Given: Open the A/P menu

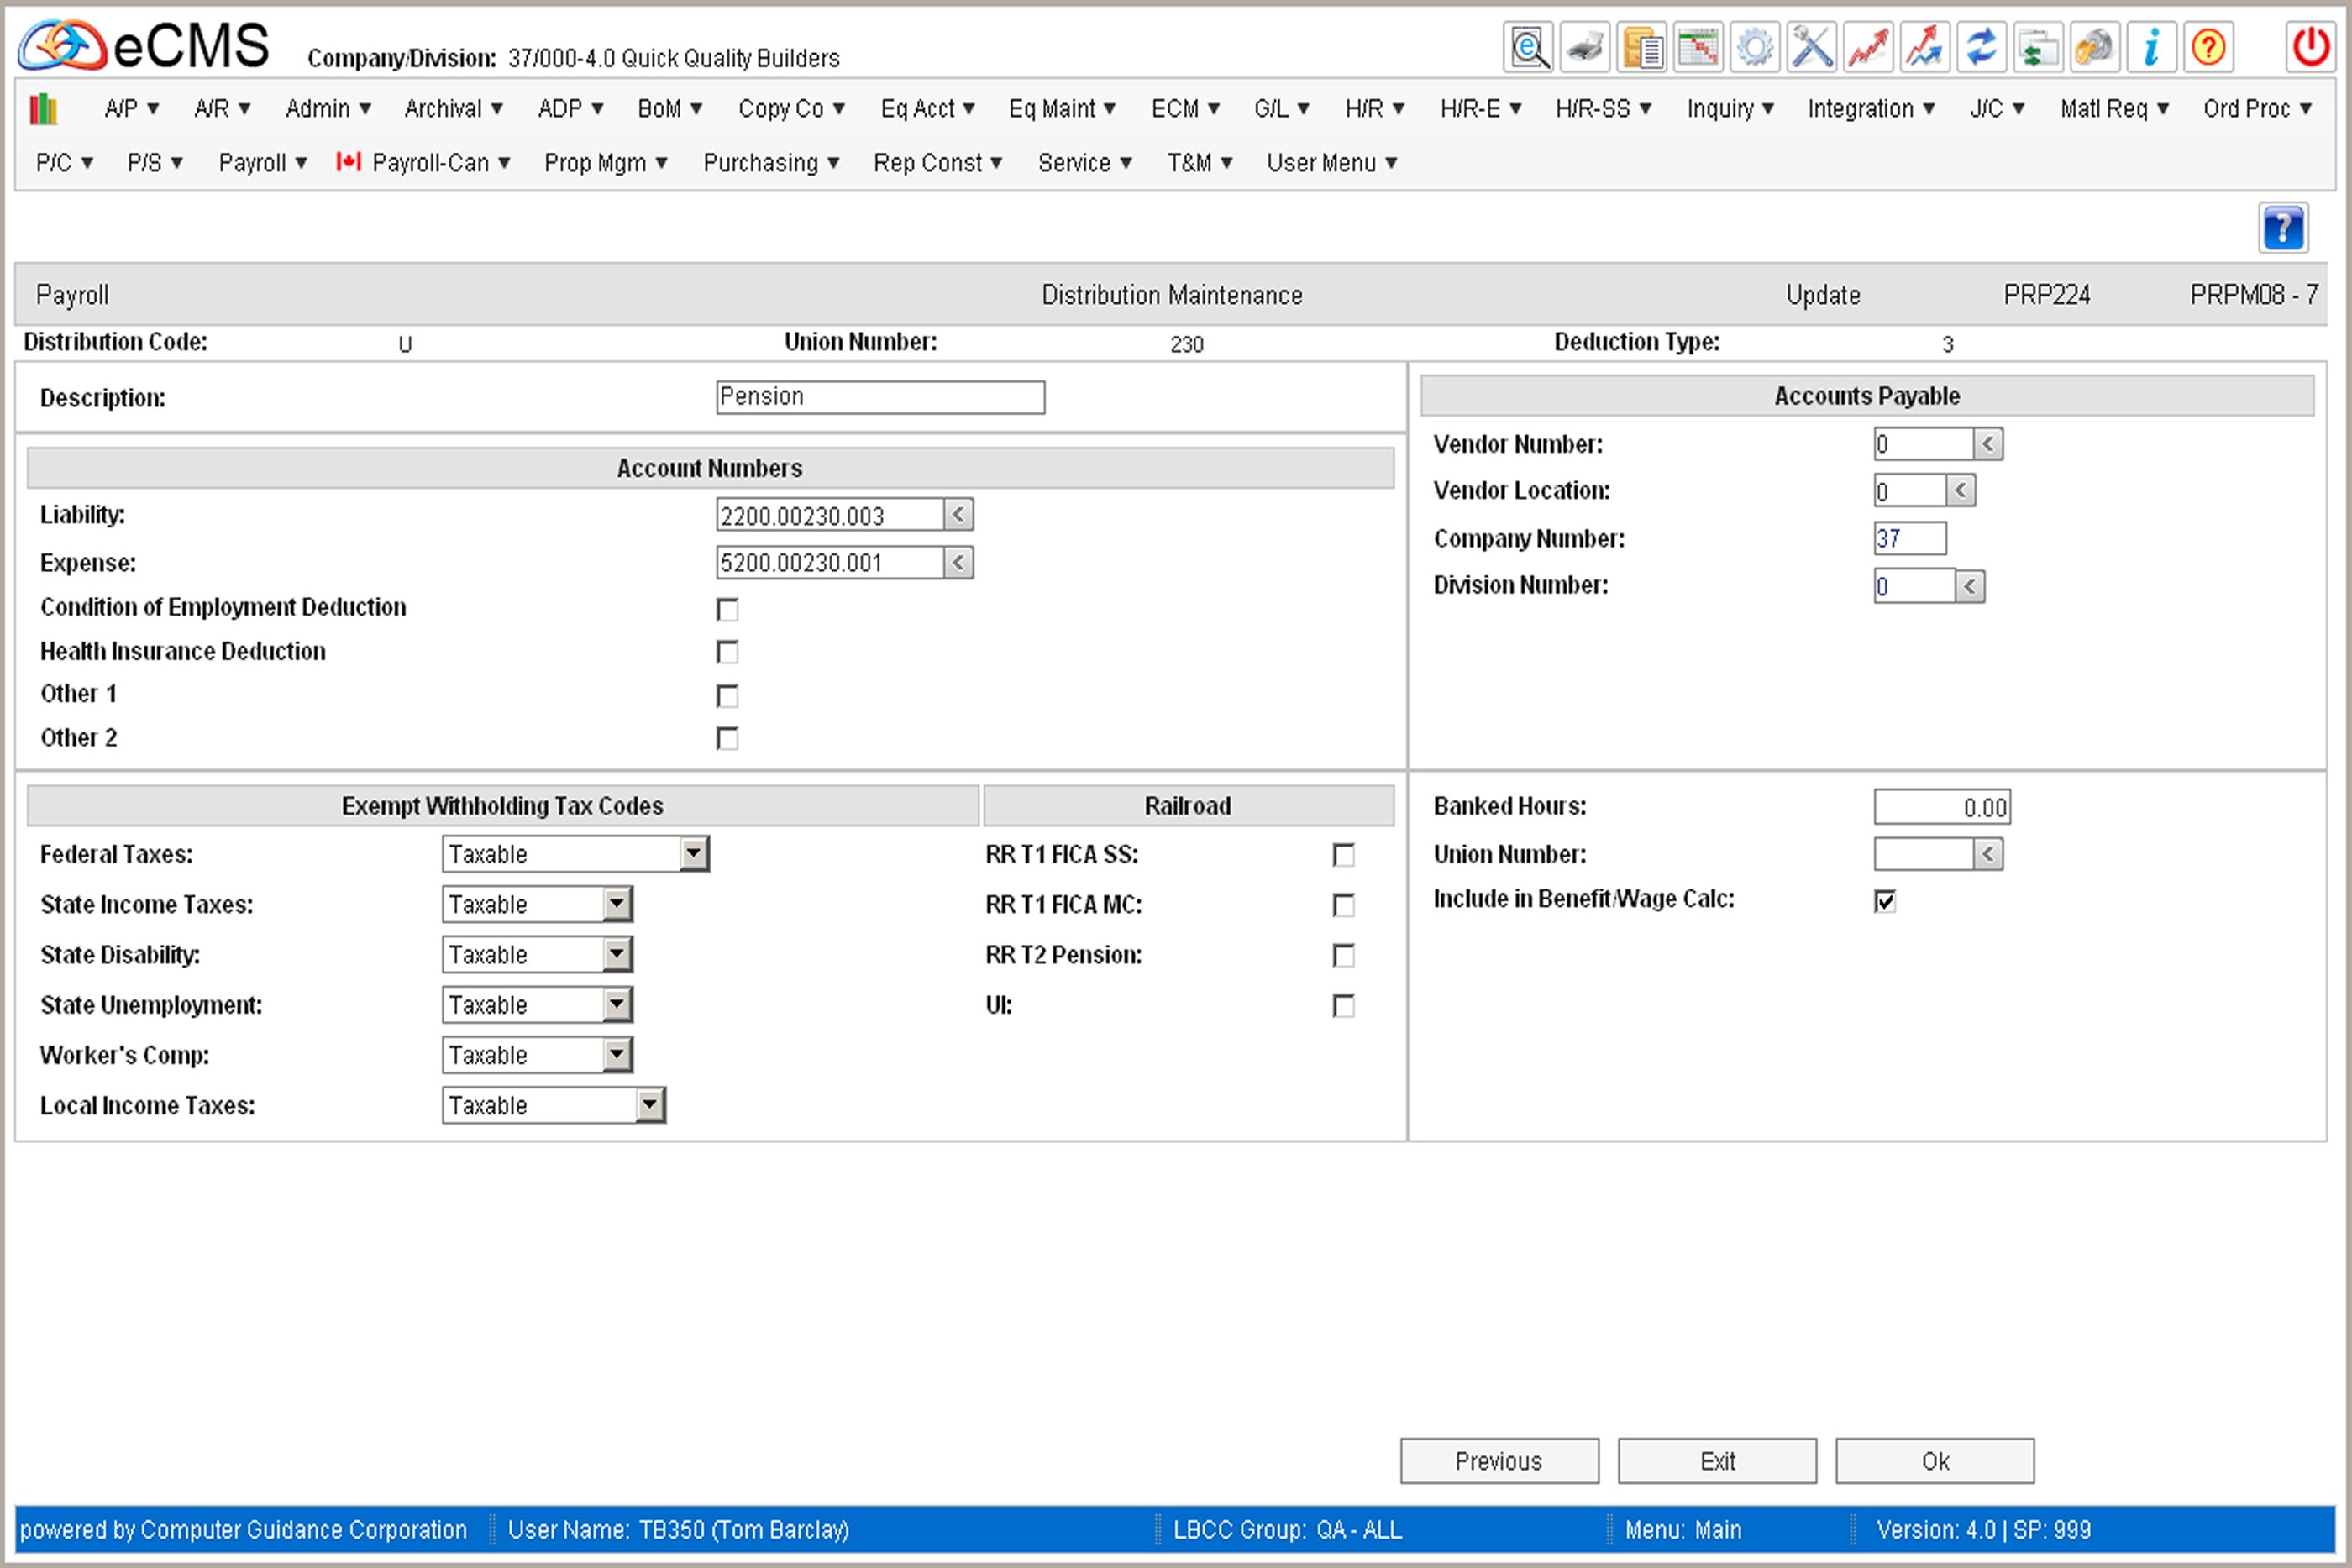Looking at the screenshot, I should pyautogui.click(x=132, y=108).
